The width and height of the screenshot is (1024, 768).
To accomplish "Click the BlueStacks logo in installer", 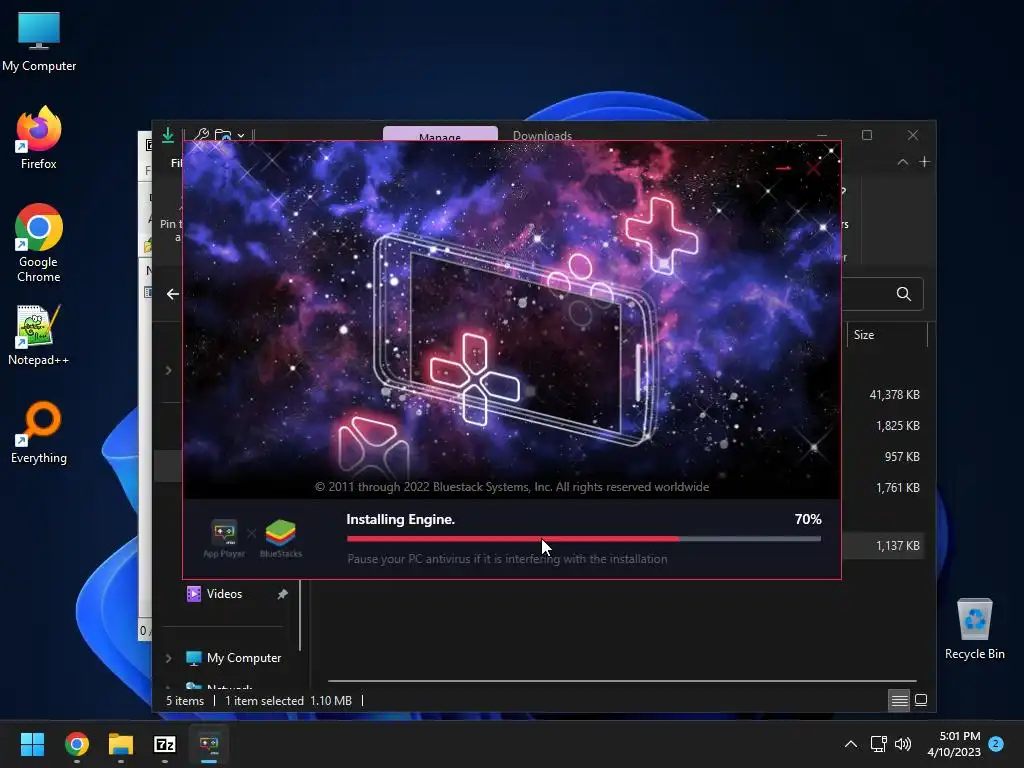I will pyautogui.click(x=281, y=538).
